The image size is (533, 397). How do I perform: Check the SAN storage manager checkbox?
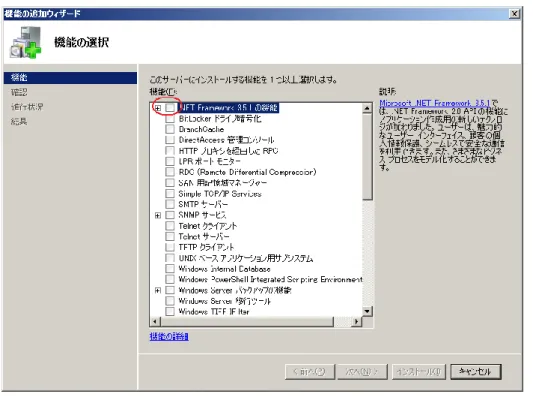pyautogui.click(x=170, y=183)
